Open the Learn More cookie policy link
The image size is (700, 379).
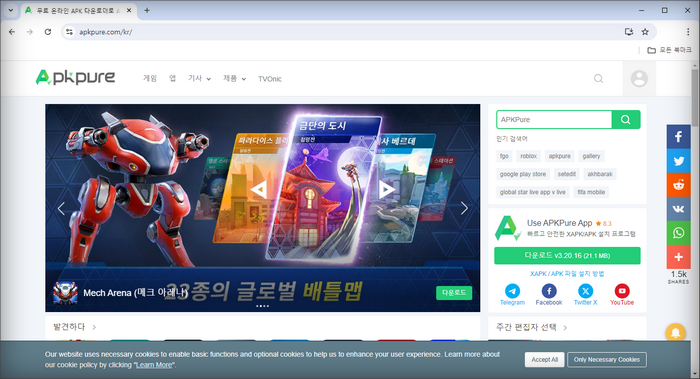tap(154, 365)
